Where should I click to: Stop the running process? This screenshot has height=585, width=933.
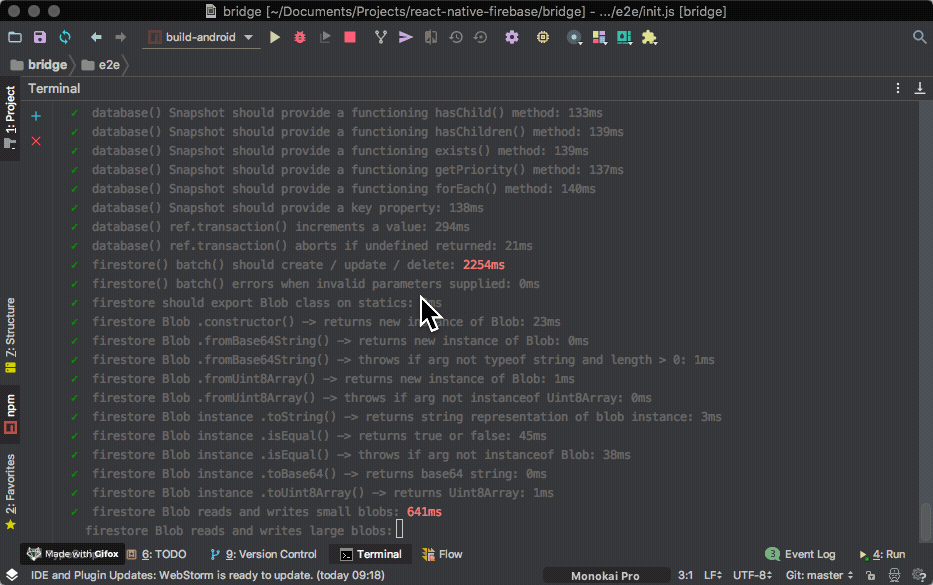click(350, 37)
